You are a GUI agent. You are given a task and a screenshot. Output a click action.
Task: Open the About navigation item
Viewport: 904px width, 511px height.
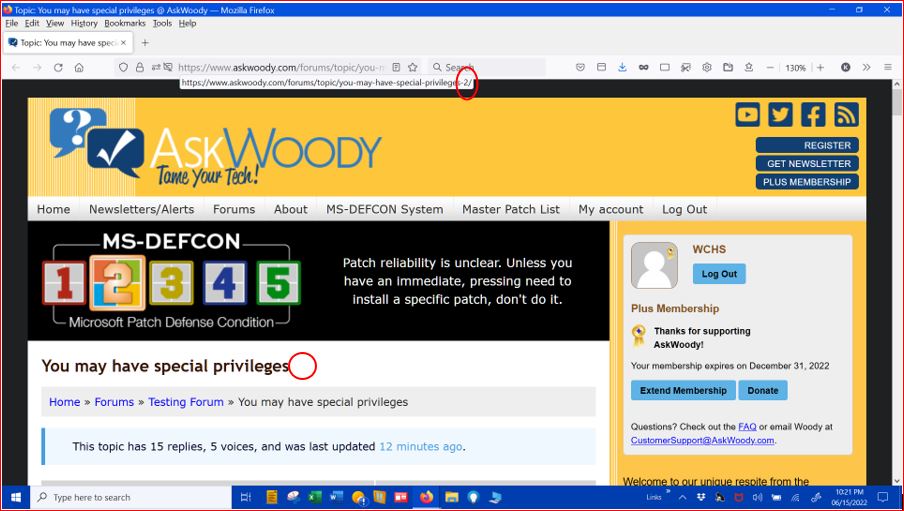pyautogui.click(x=291, y=209)
